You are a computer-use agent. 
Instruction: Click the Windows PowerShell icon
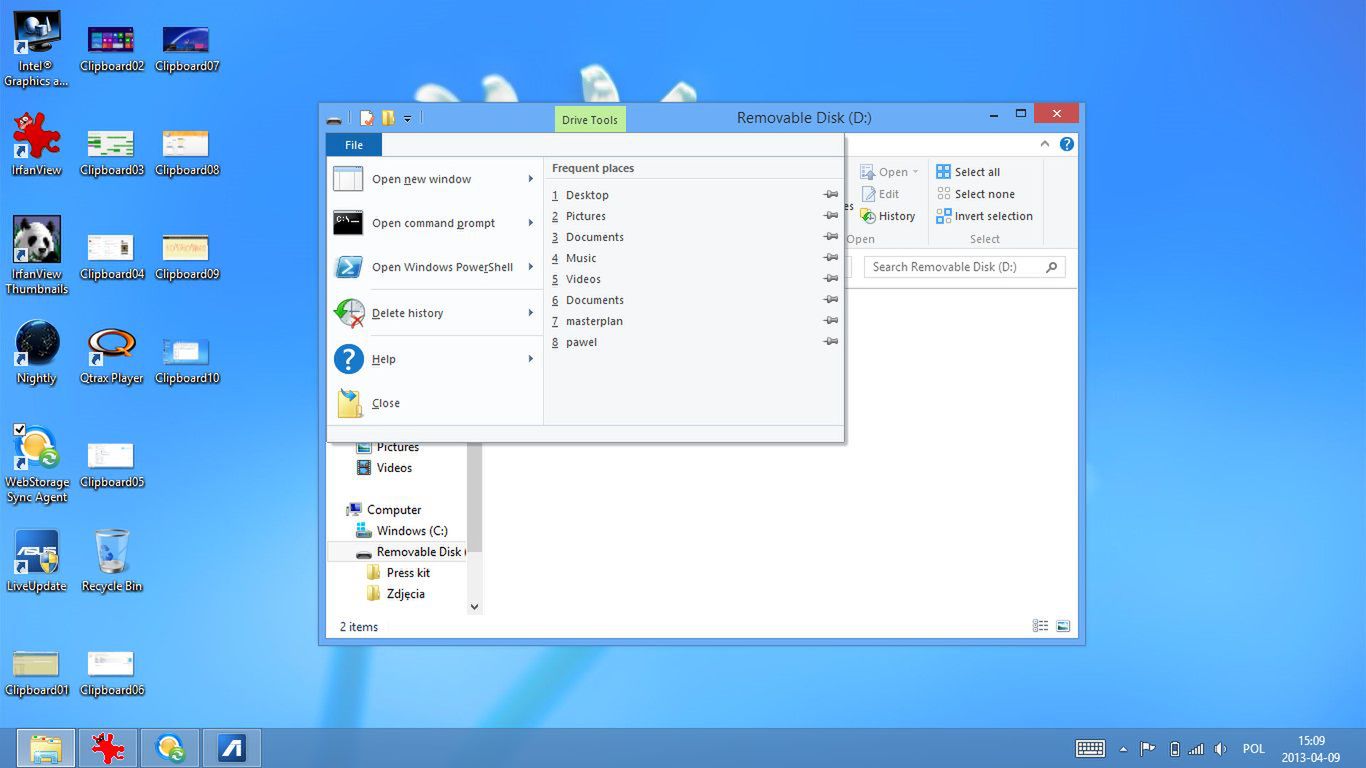(x=348, y=267)
